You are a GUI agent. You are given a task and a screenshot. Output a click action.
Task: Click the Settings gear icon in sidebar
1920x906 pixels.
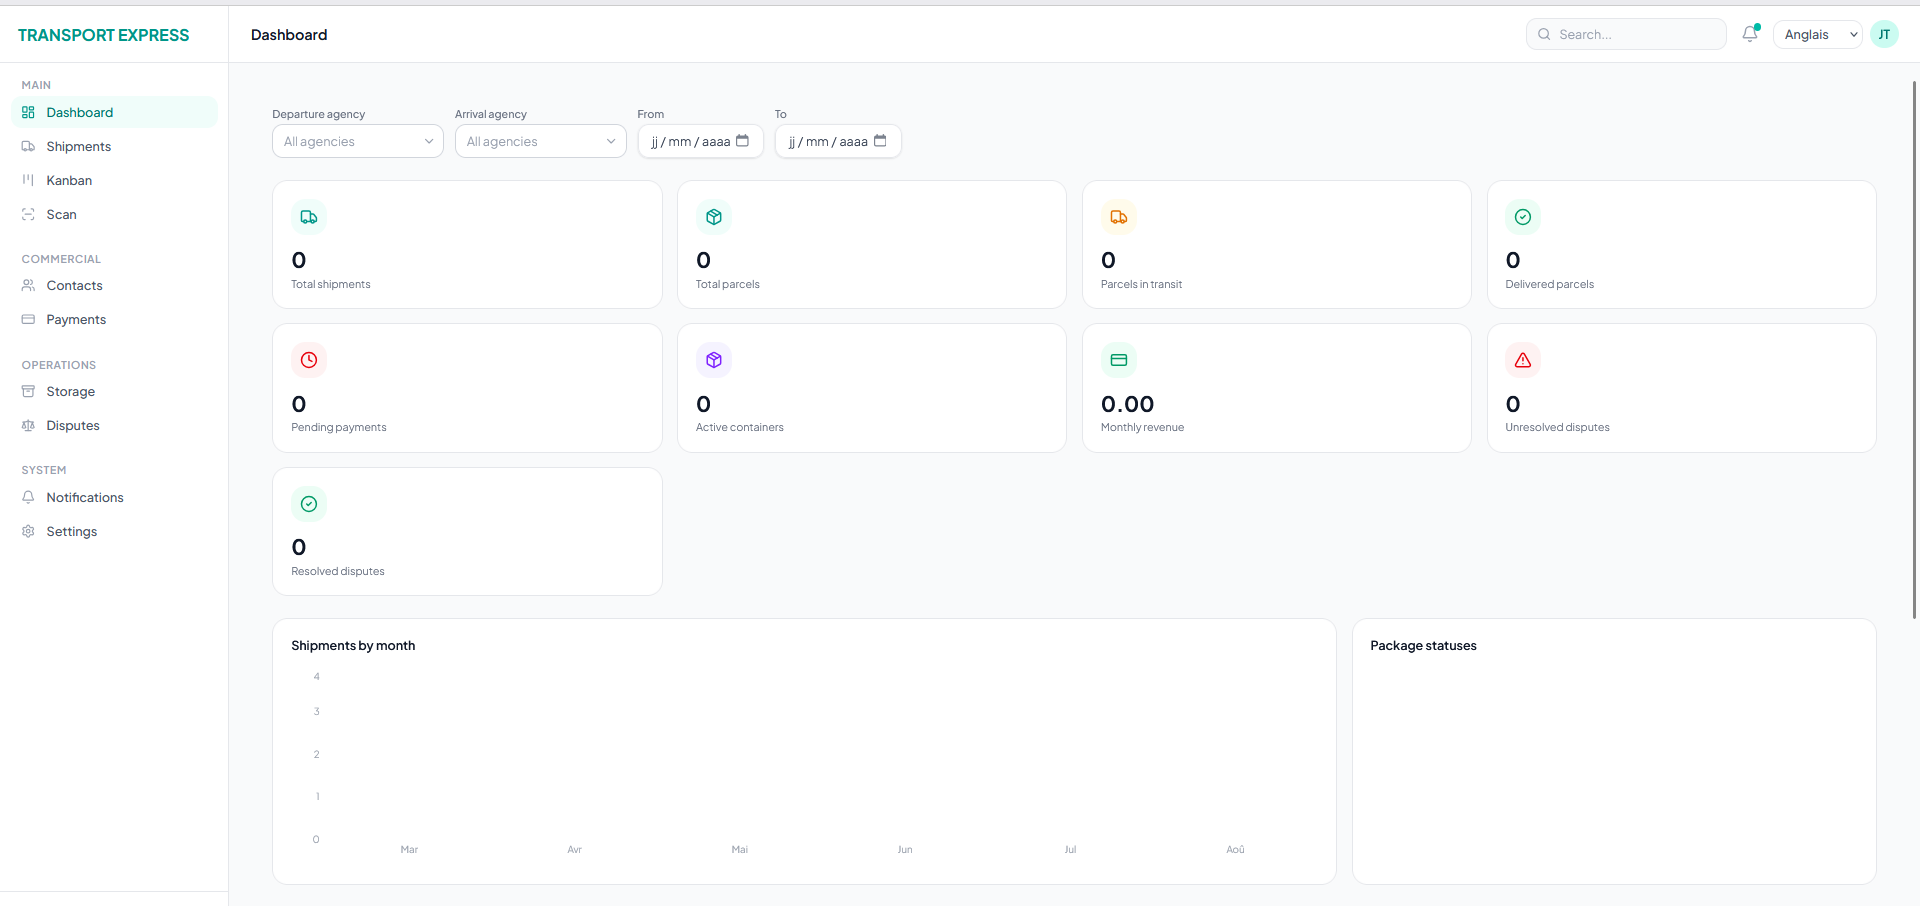point(28,531)
